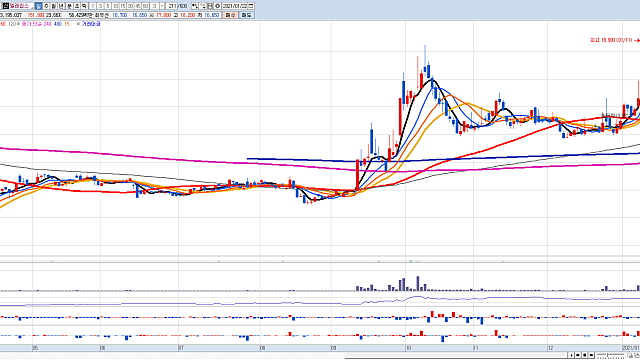Choose the 5 interval button
The width and height of the screenshot is (640, 360).
tap(108, 6)
